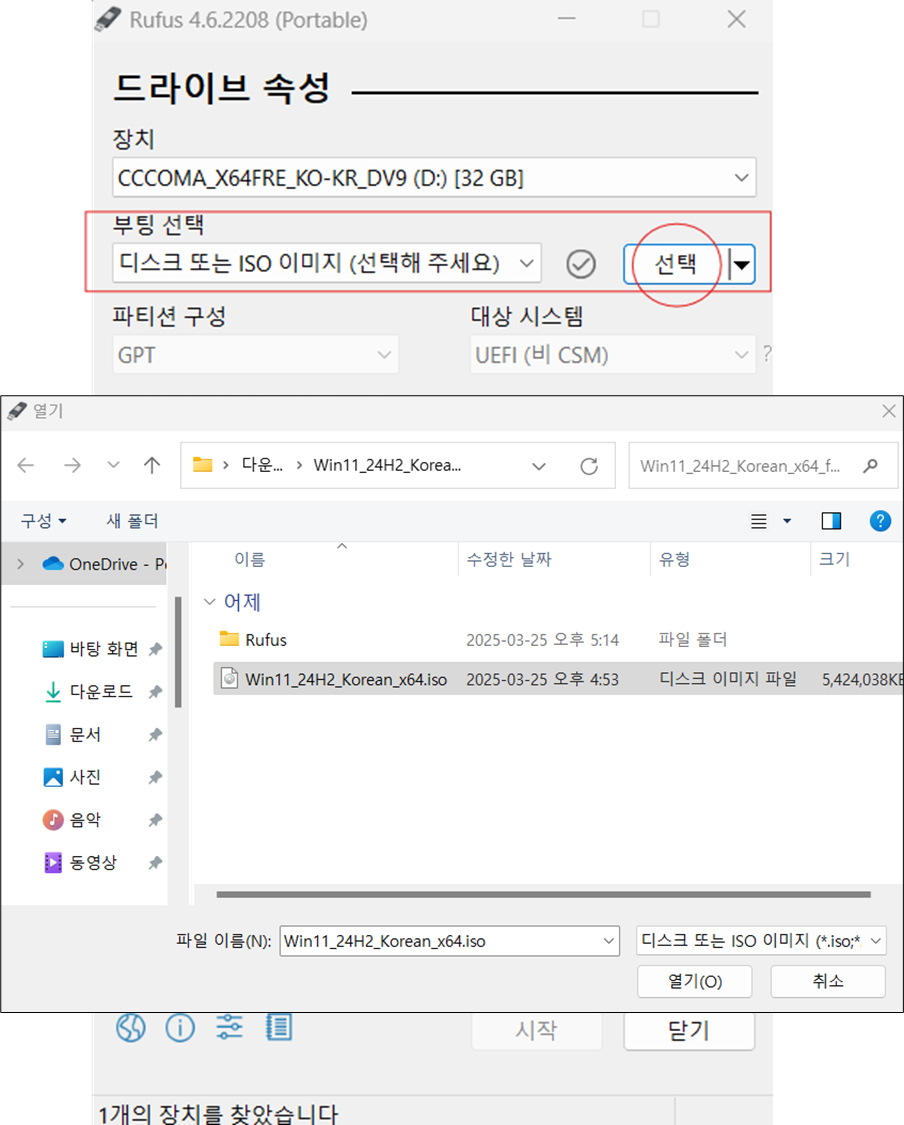The image size is (904, 1125).
Task: Click the checksum checkmark icon in Rufus
Action: point(580,264)
